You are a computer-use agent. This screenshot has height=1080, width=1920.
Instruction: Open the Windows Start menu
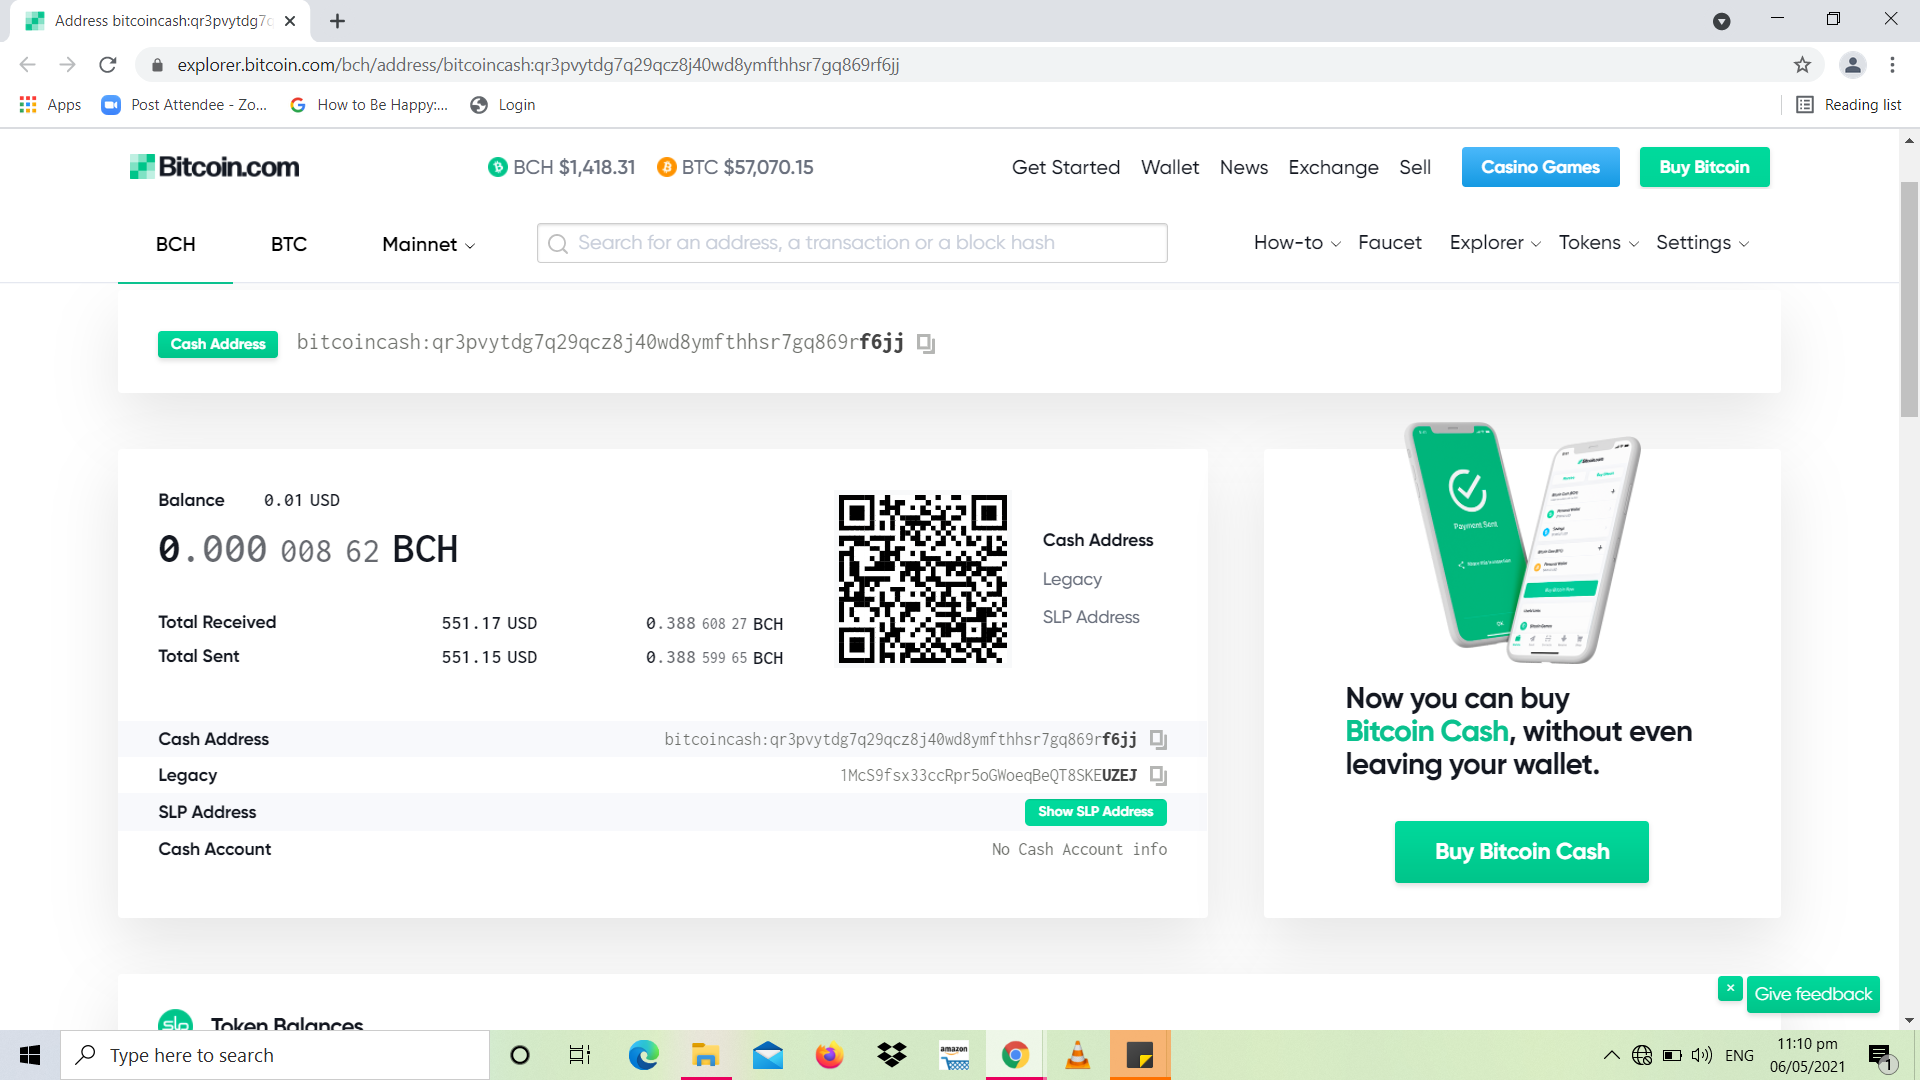(30, 1055)
